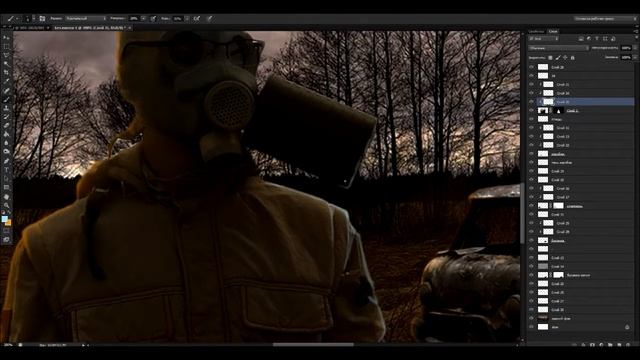Lock layer position
Image resolution: width=640 pixels, height=360 pixels.
point(565,58)
